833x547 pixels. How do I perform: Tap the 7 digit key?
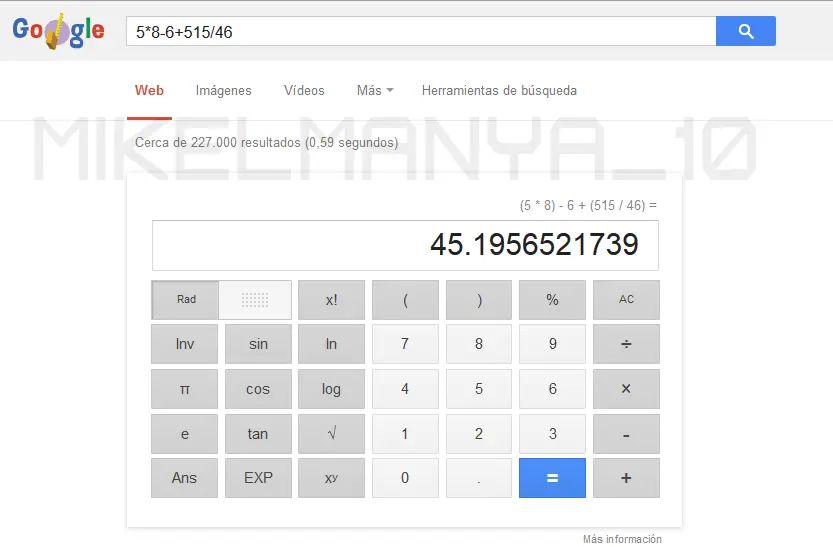pyautogui.click(x=405, y=344)
